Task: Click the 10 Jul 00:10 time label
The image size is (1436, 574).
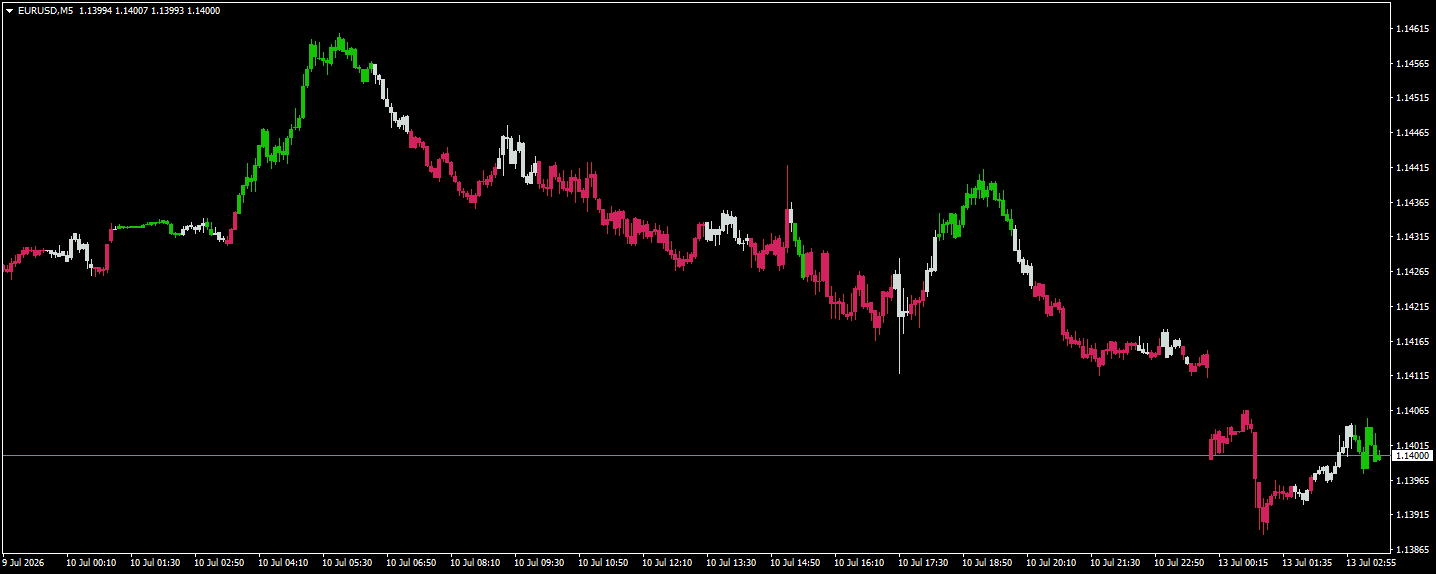Action: [x=91, y=563]
